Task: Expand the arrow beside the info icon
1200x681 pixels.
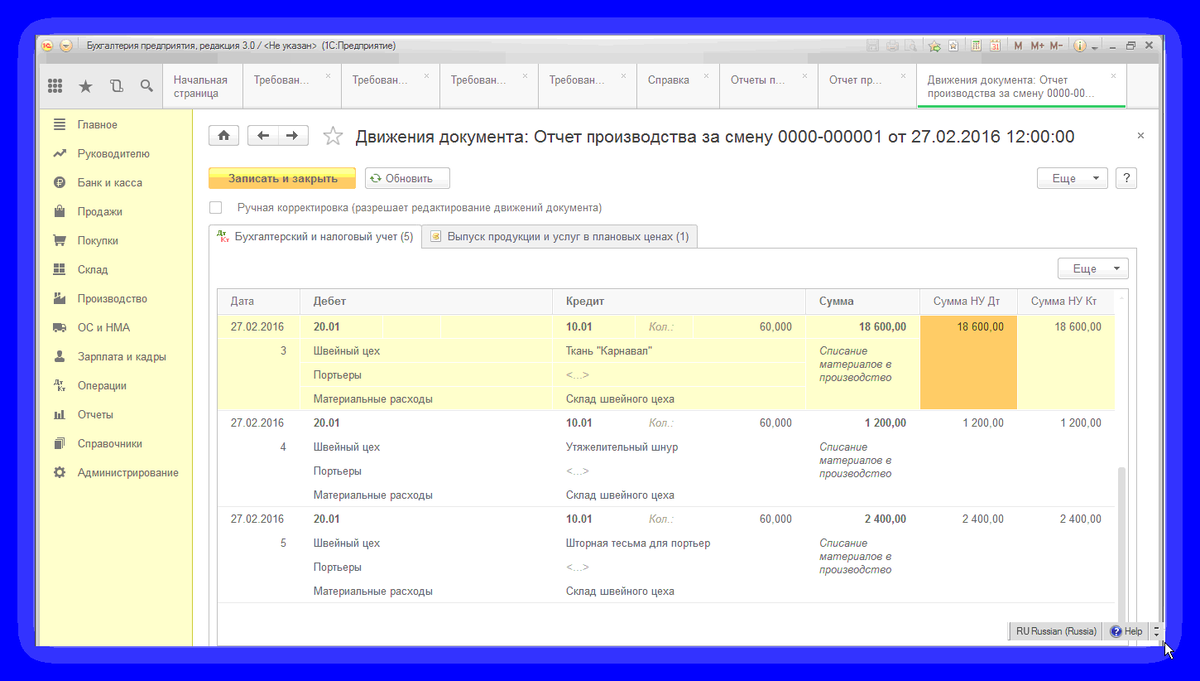Action: coord(1095,47)
